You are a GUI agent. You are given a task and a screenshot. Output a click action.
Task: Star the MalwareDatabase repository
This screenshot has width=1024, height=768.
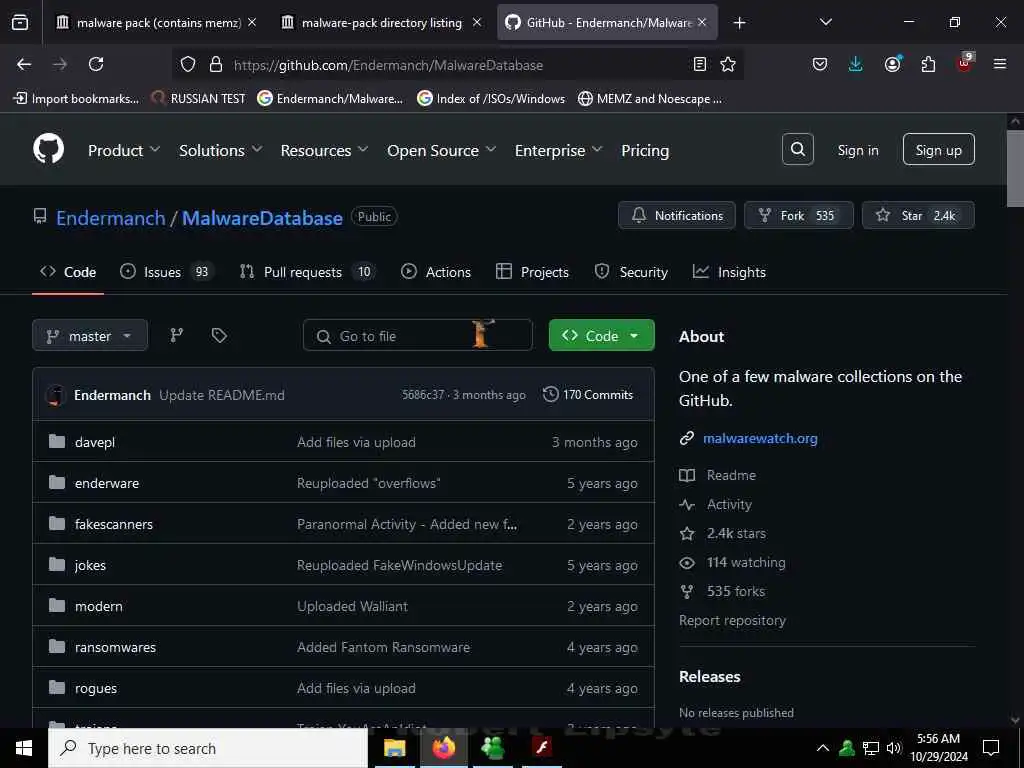tap(918, 215)
